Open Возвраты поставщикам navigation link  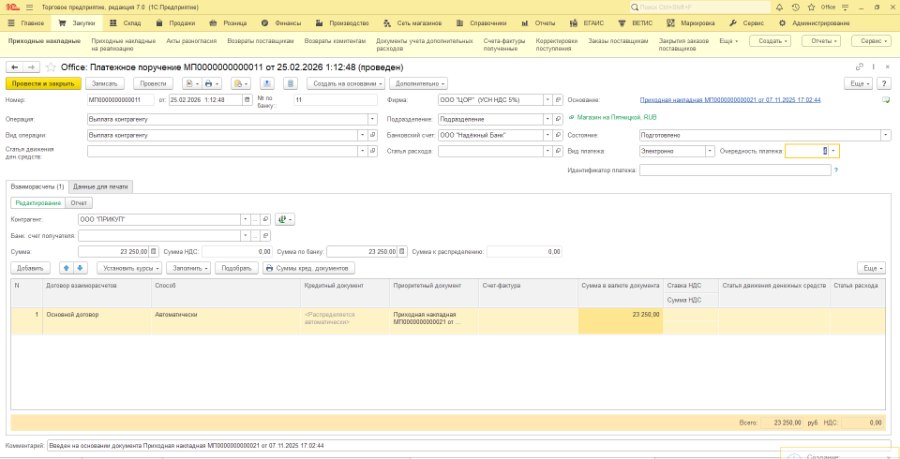[261, 41]
